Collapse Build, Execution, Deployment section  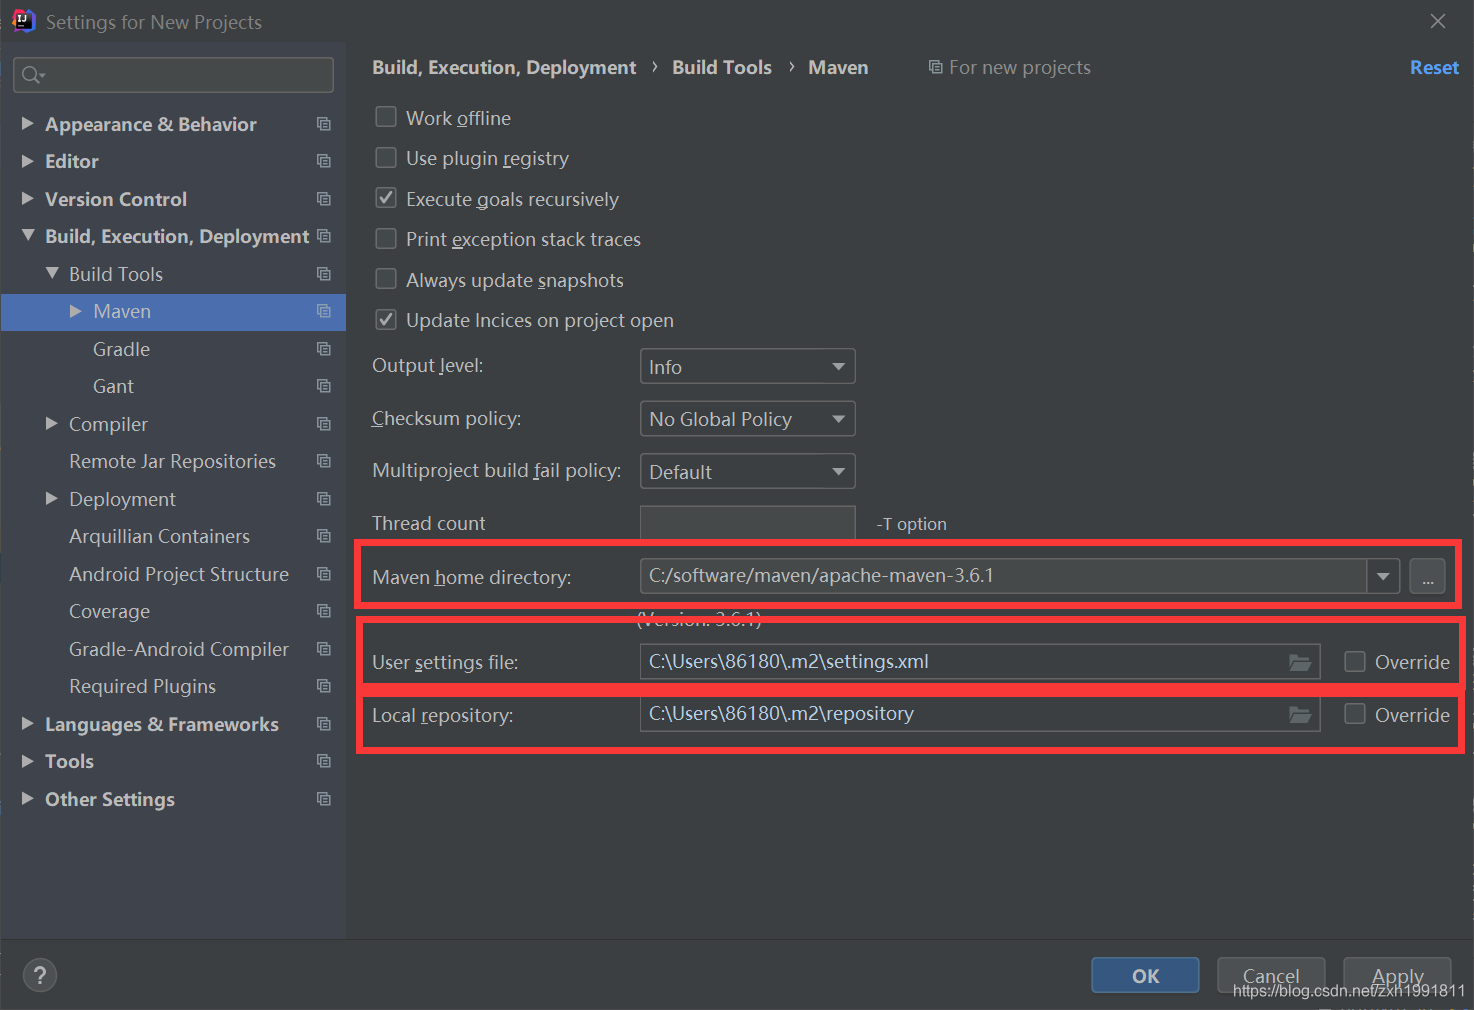coord(28,235)
